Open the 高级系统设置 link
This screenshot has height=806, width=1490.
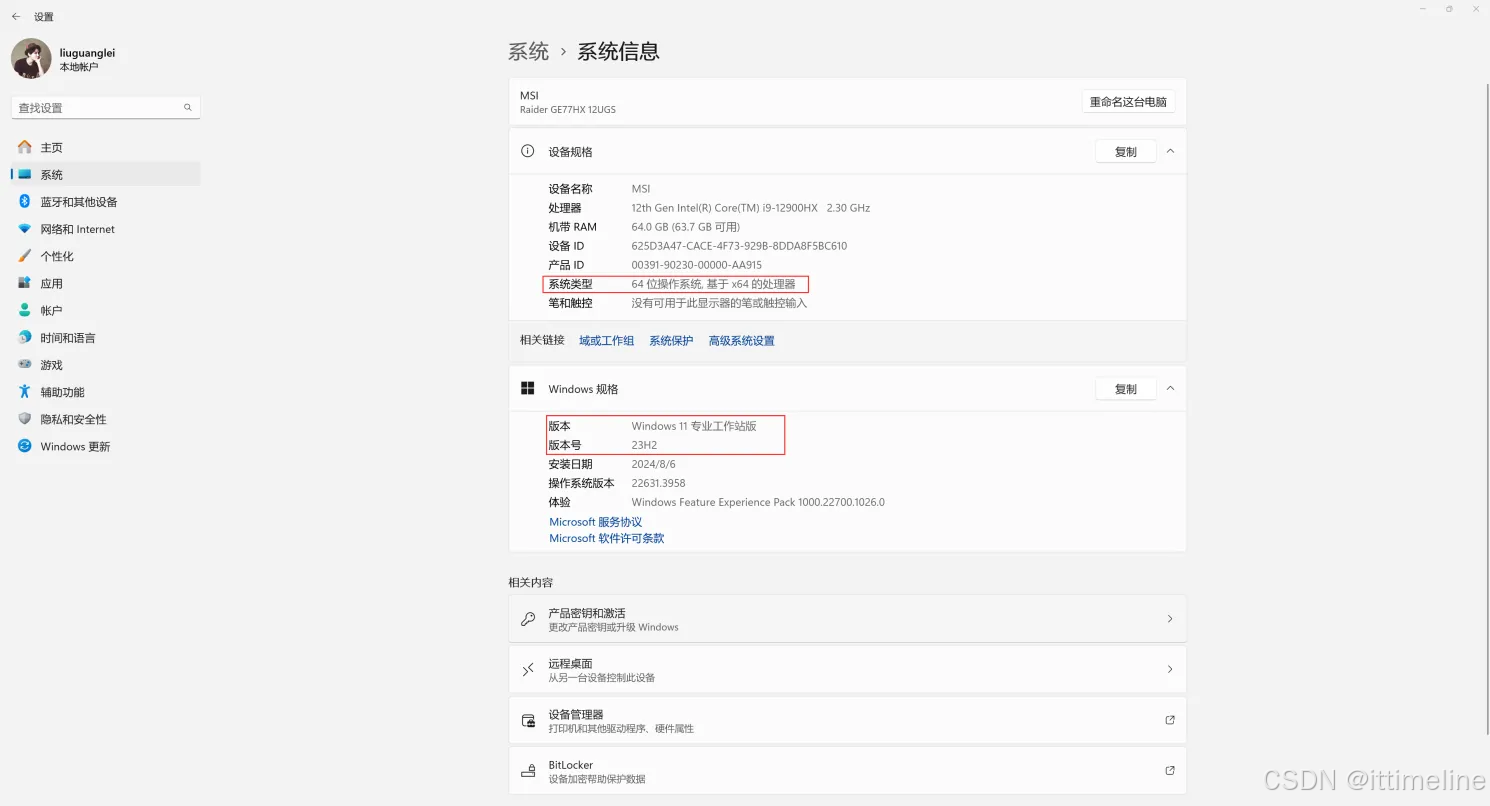click(x=741, y=341)
